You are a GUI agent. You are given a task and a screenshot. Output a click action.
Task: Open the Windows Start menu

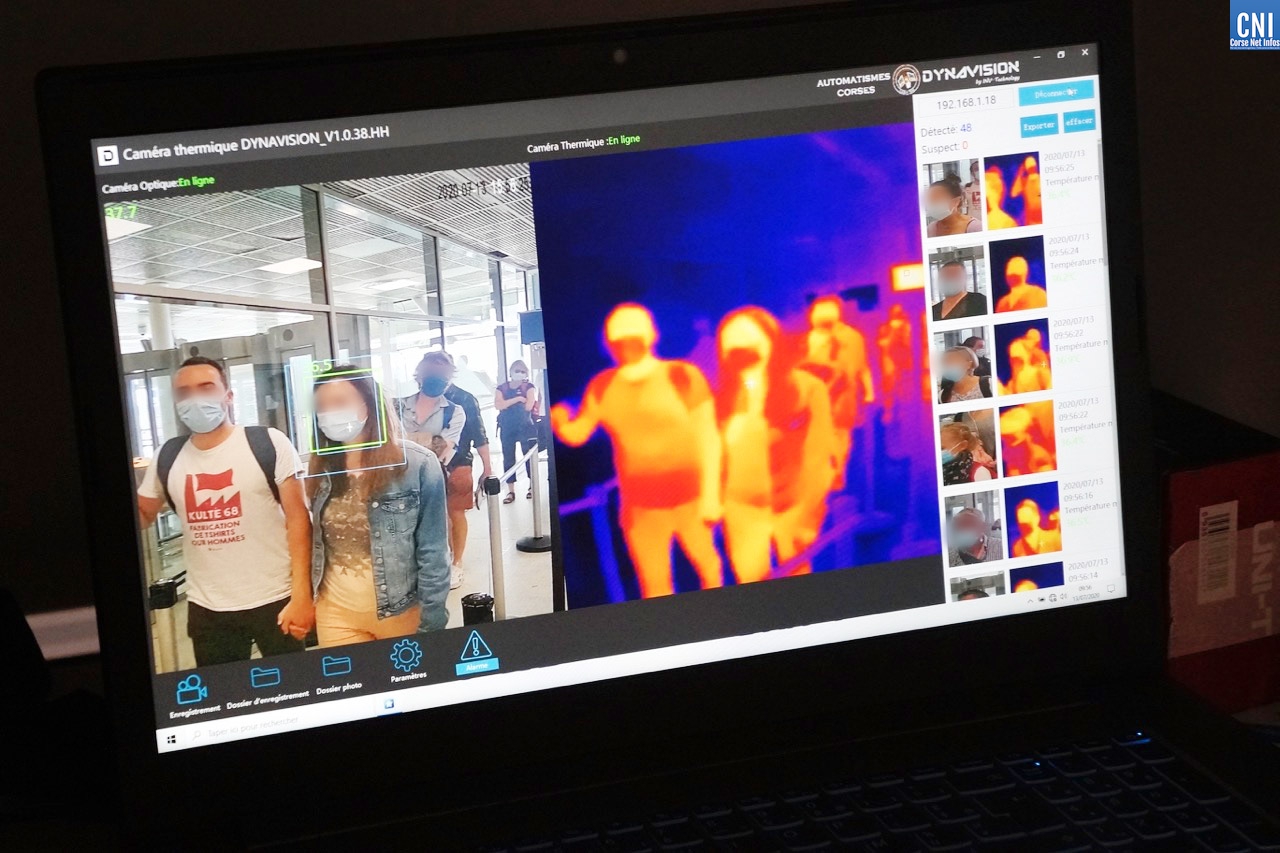172,739
